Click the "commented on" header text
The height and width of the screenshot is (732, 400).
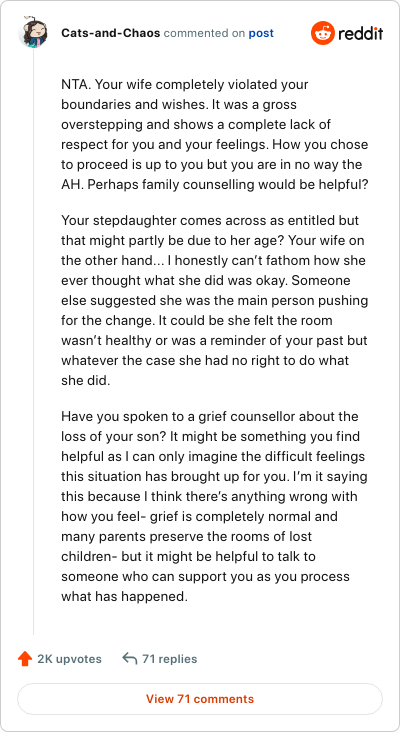[x=204, y=34]
